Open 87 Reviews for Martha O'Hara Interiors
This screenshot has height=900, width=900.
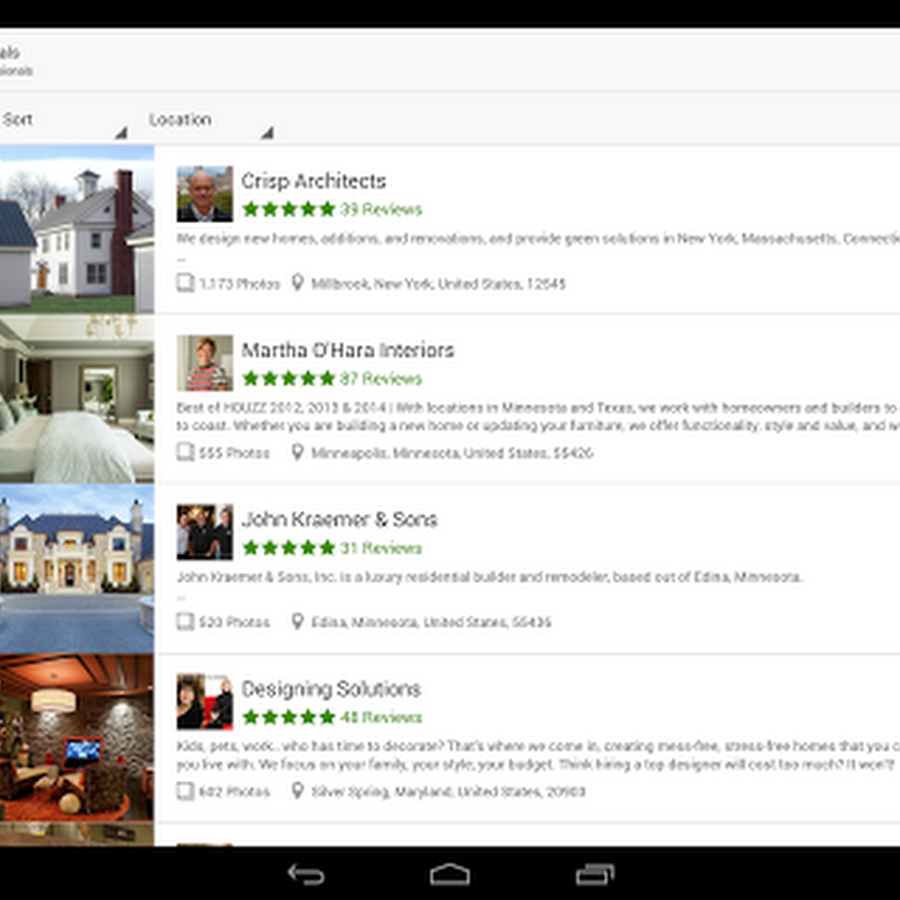(381, 378)
